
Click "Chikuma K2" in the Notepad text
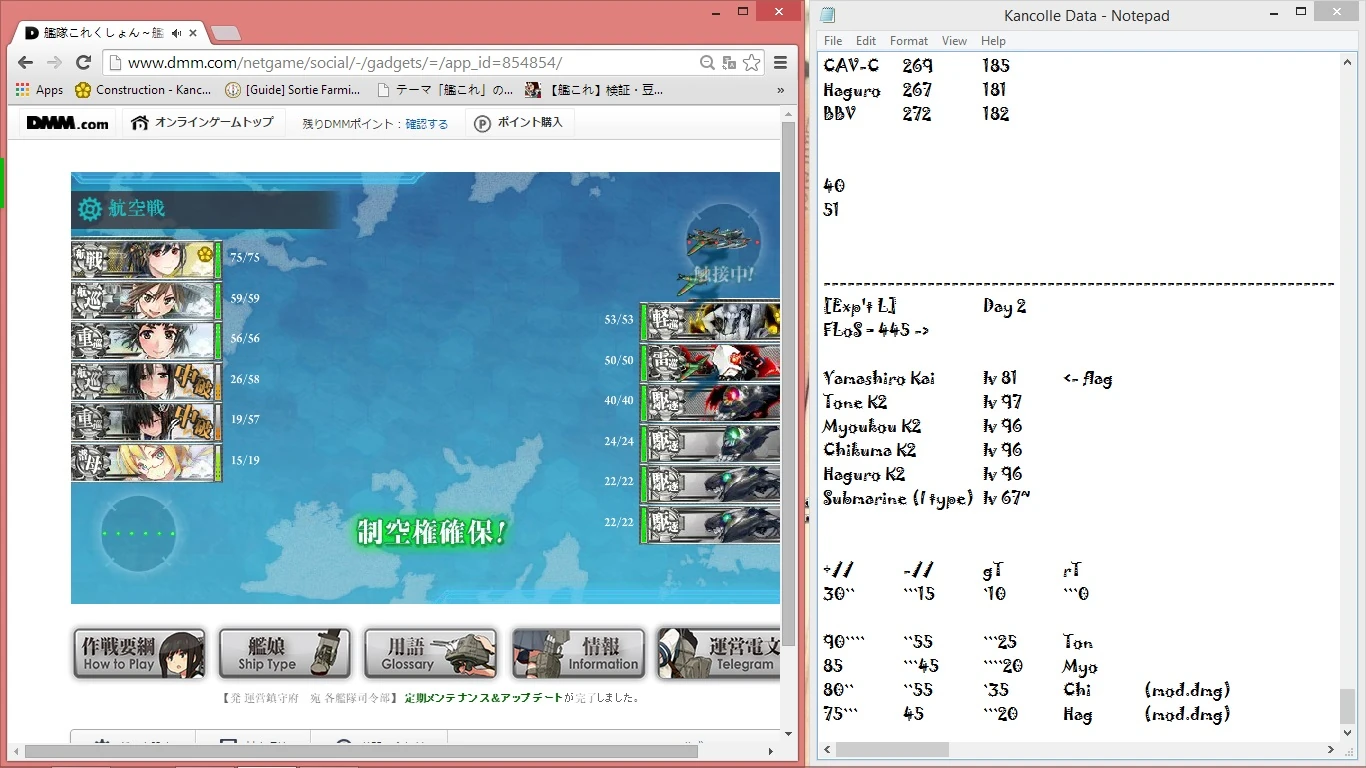[870, 450]
